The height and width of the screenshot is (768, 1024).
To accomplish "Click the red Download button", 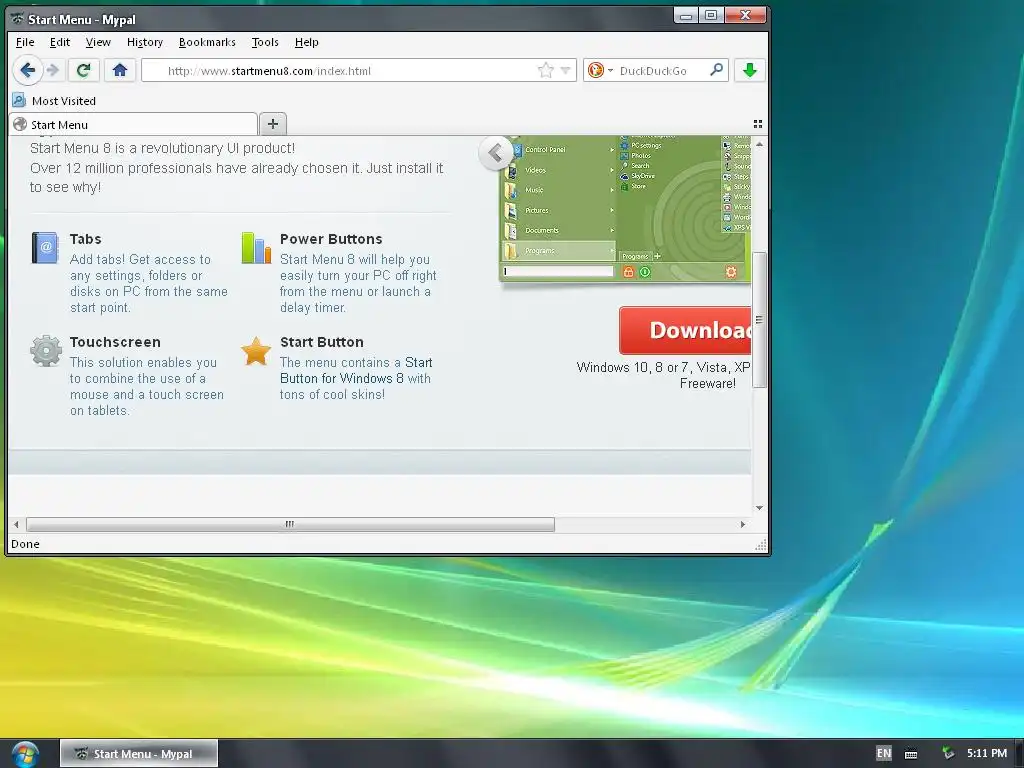I will (x=685, y=330).
